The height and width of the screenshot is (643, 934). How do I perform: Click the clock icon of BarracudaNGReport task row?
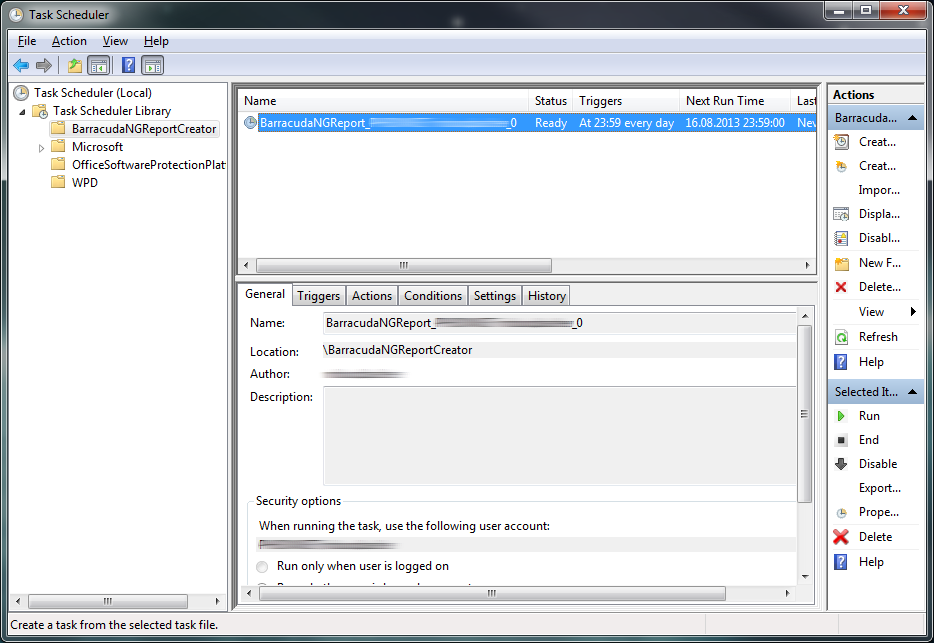pyautogui.click(x=250, y=123)
